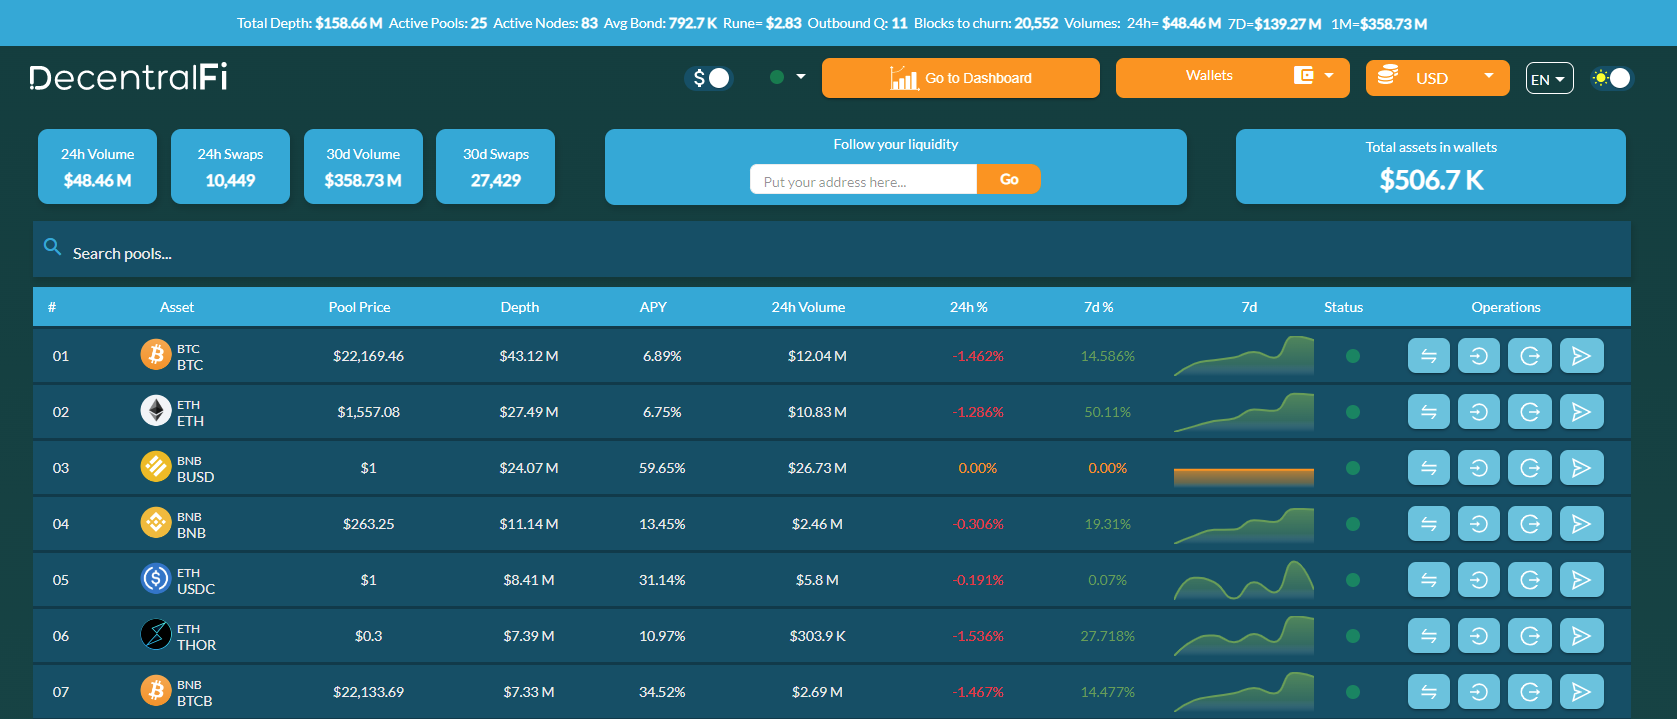This screenshot has width=1677, height=719.
Task: Withdraw icon in the BUSD row
Action: point(1530,468)
